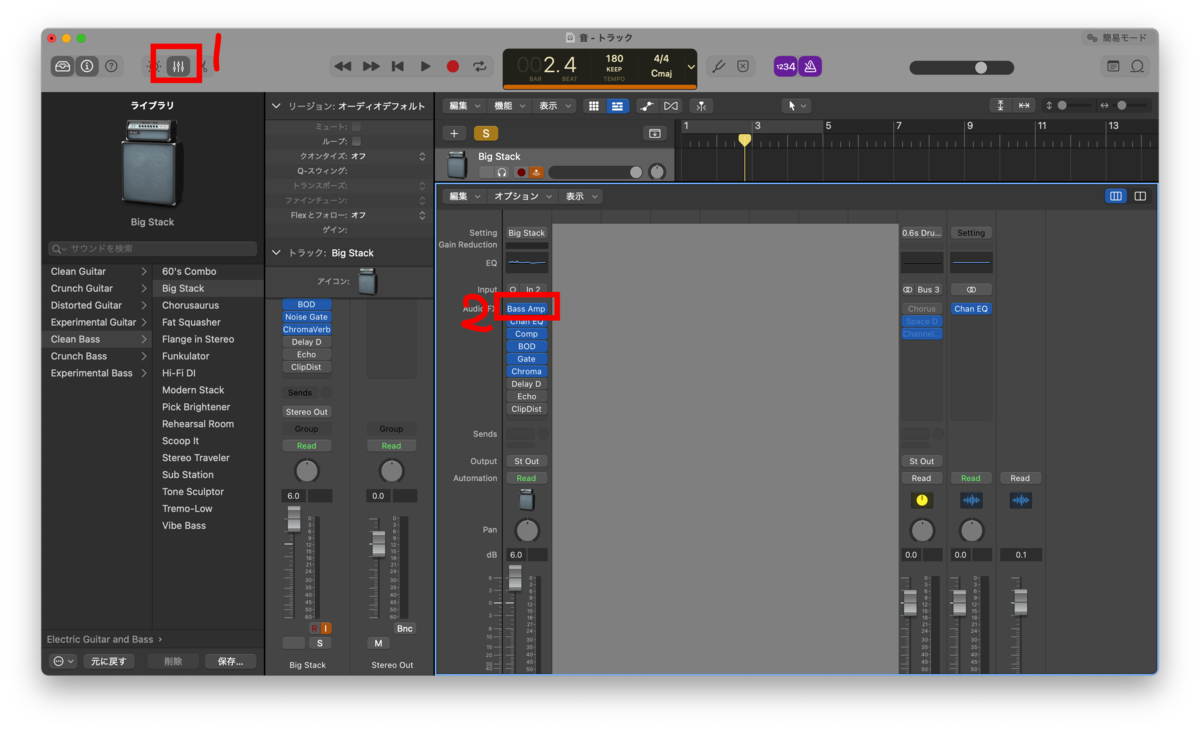Open the mixer オプション menu
The width and height of the screenshot is (1200, 730).
pos(522,196)
